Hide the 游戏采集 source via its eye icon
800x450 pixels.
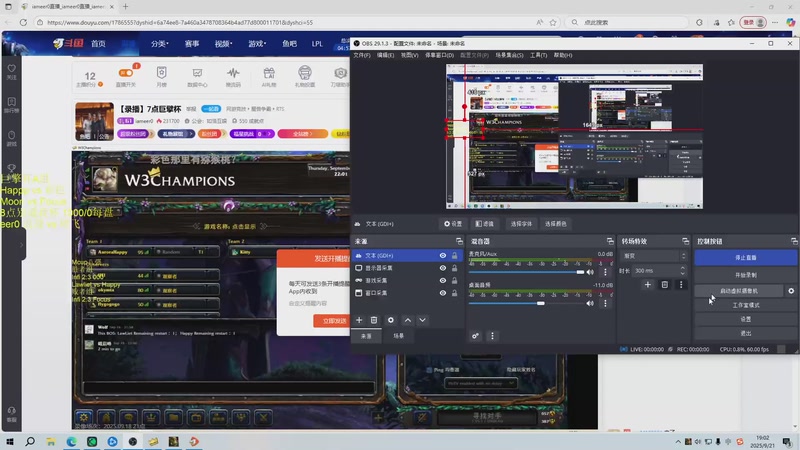coord(442,281)
